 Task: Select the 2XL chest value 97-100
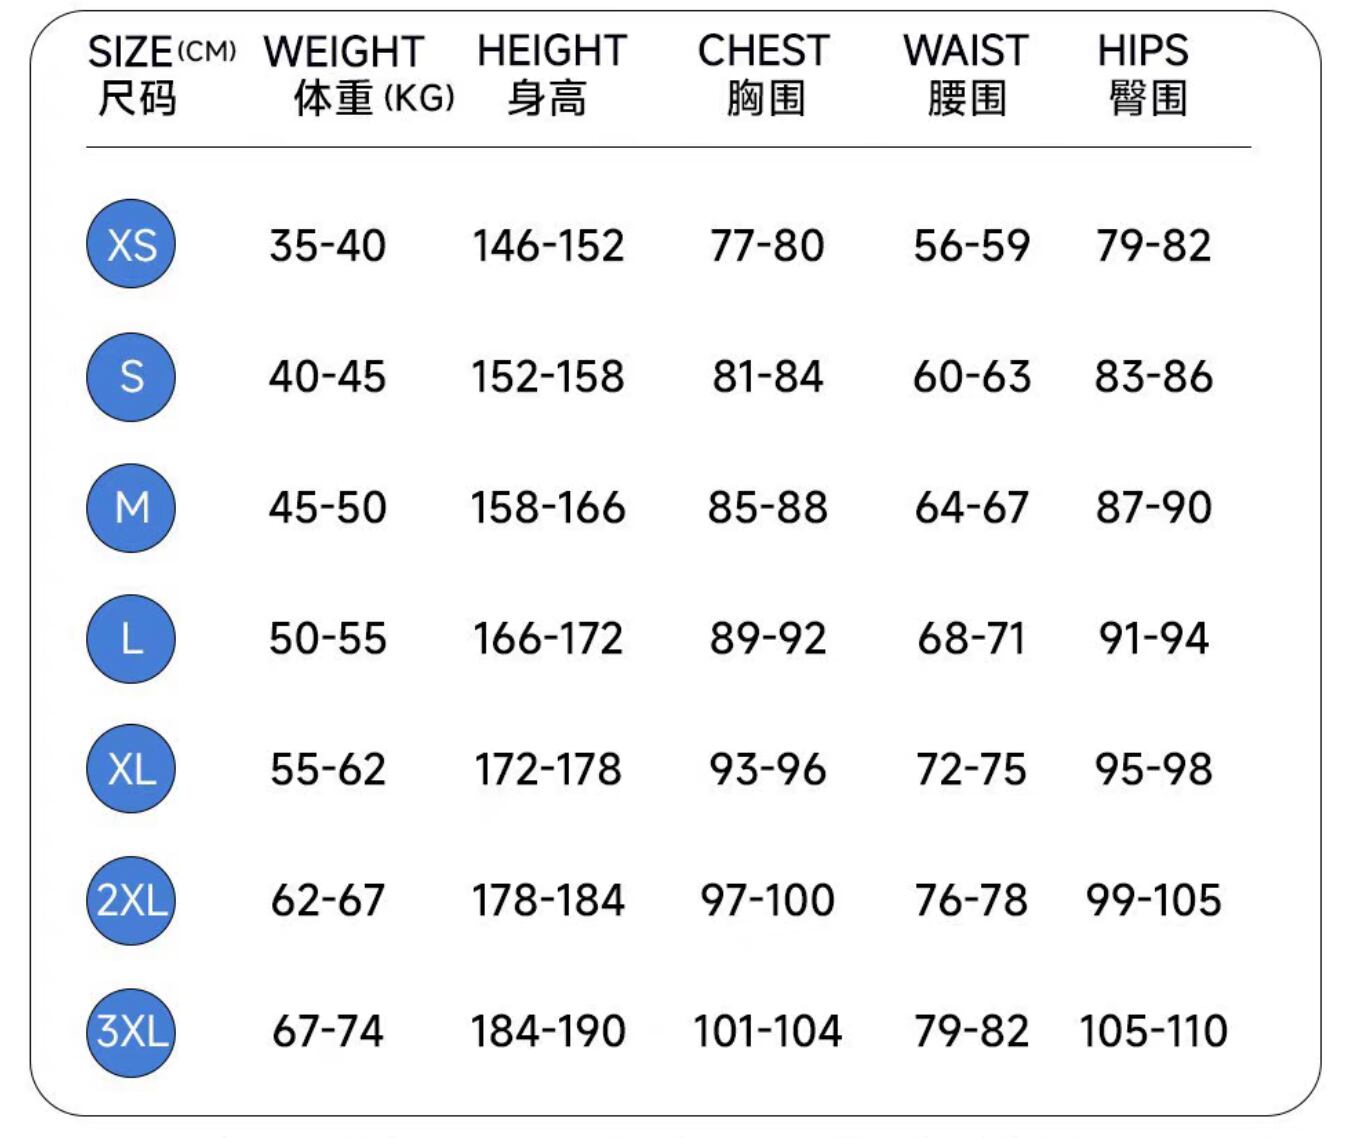tap(767, 900)
